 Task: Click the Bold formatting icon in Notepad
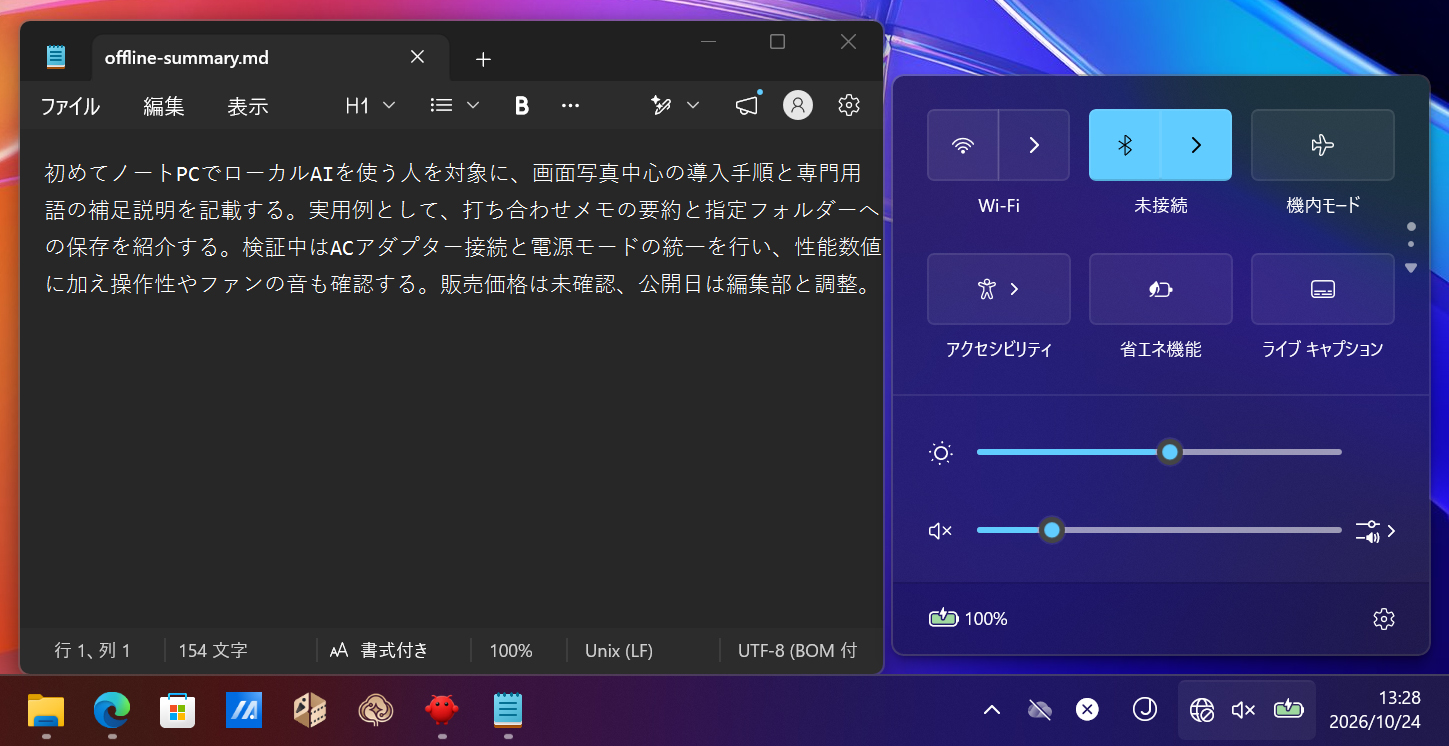pyautogui.click(x=521, y=105)
